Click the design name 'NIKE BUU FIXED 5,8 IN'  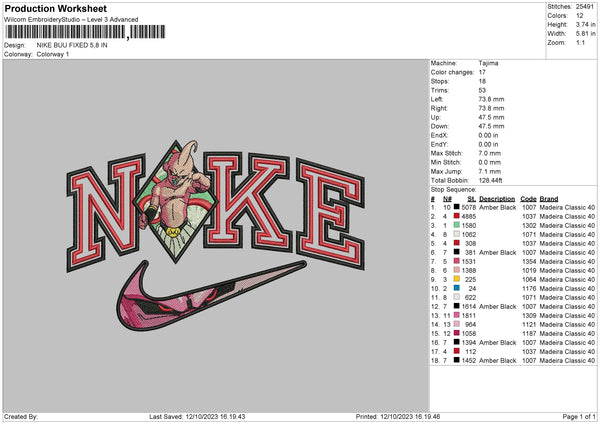point(72,45)
